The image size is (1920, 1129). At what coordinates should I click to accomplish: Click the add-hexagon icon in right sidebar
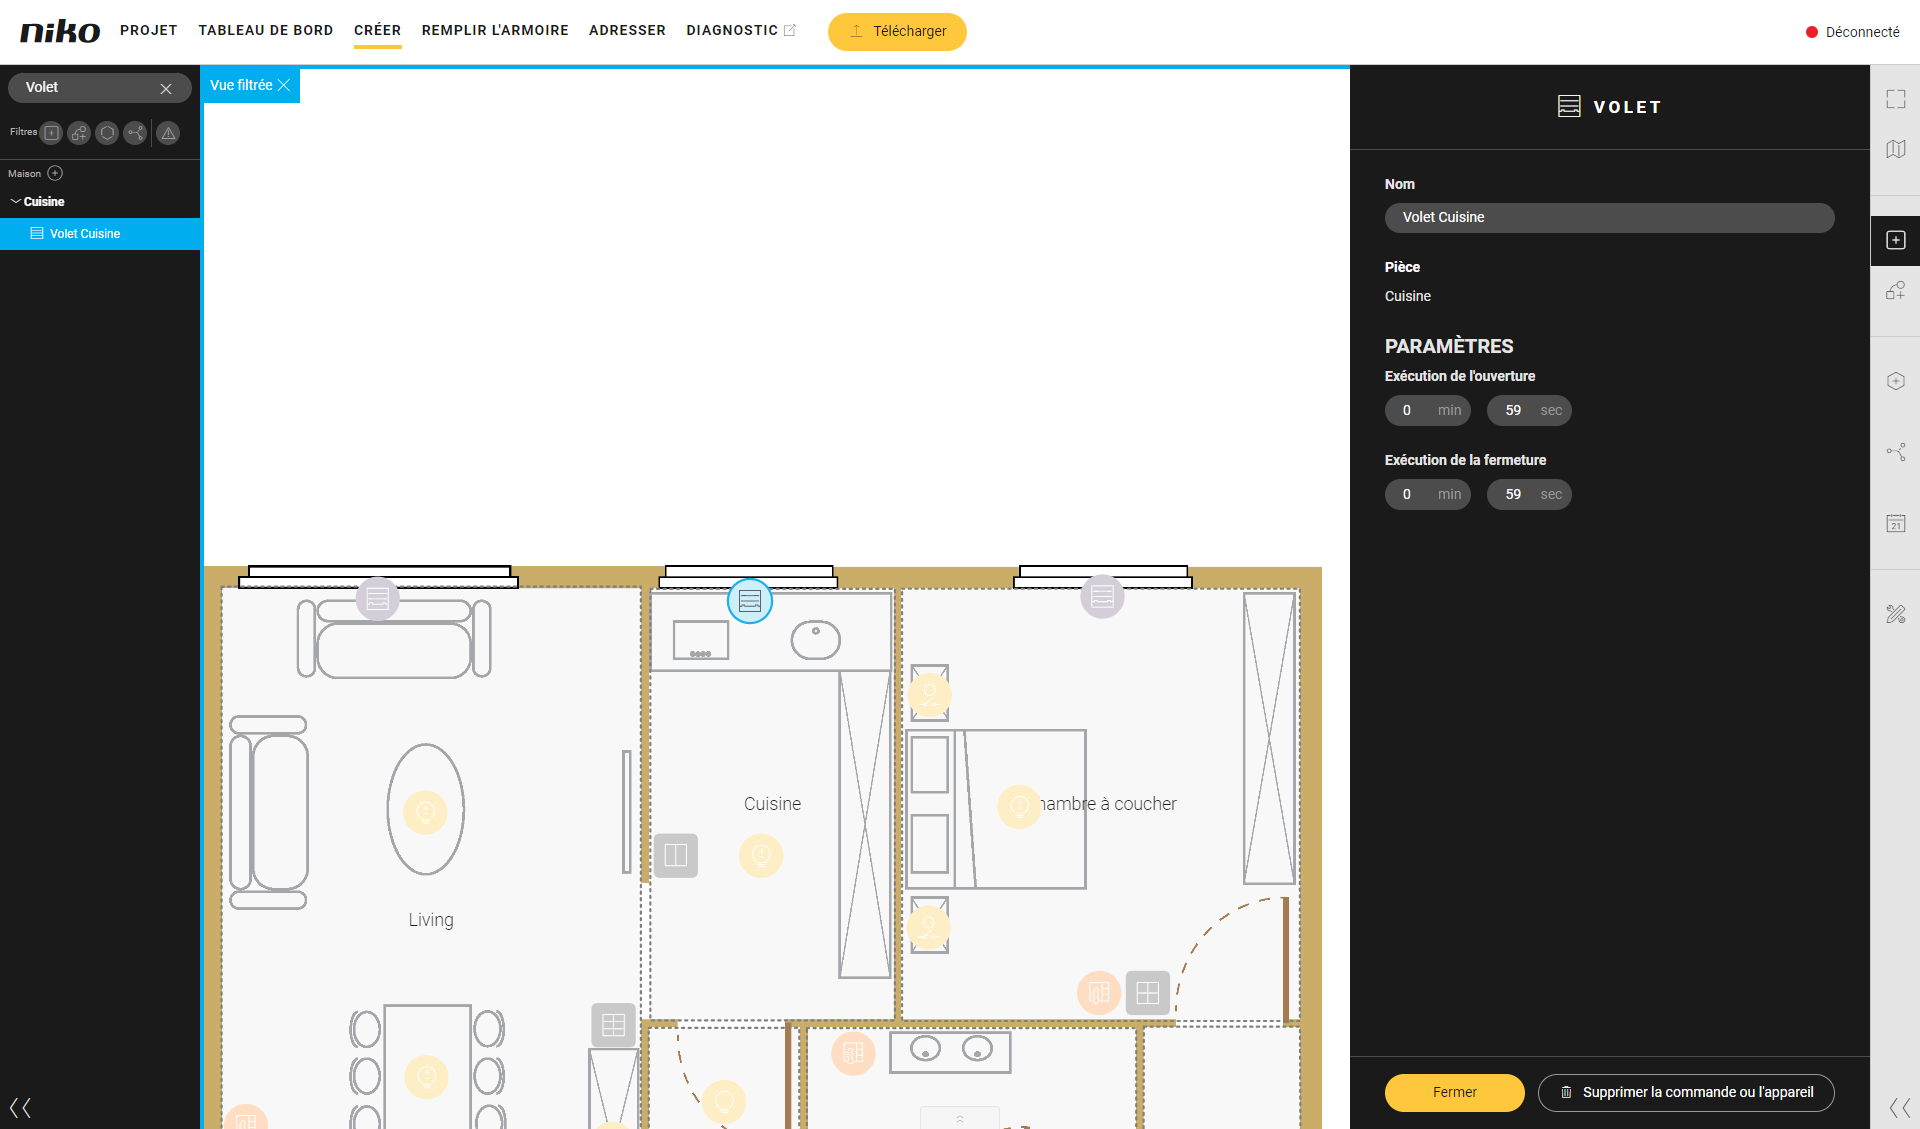coord(1896,381)
